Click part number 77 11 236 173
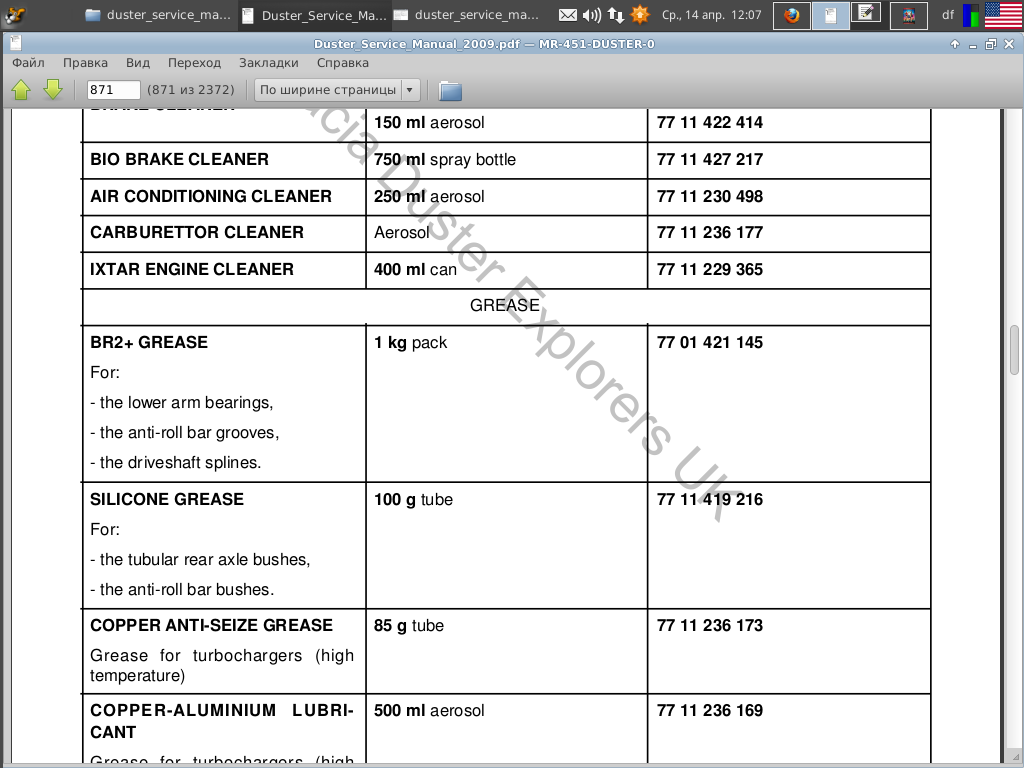 coord(710,626)
